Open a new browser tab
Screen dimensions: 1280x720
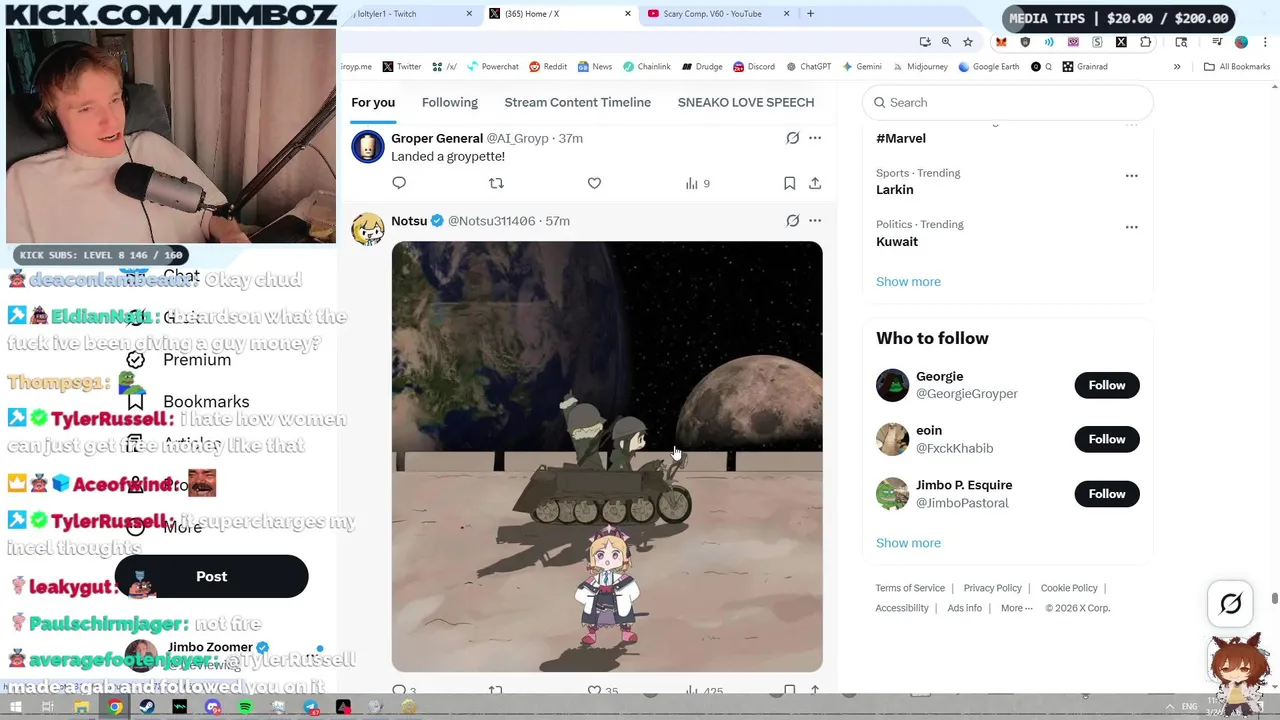tap(810, 14)
